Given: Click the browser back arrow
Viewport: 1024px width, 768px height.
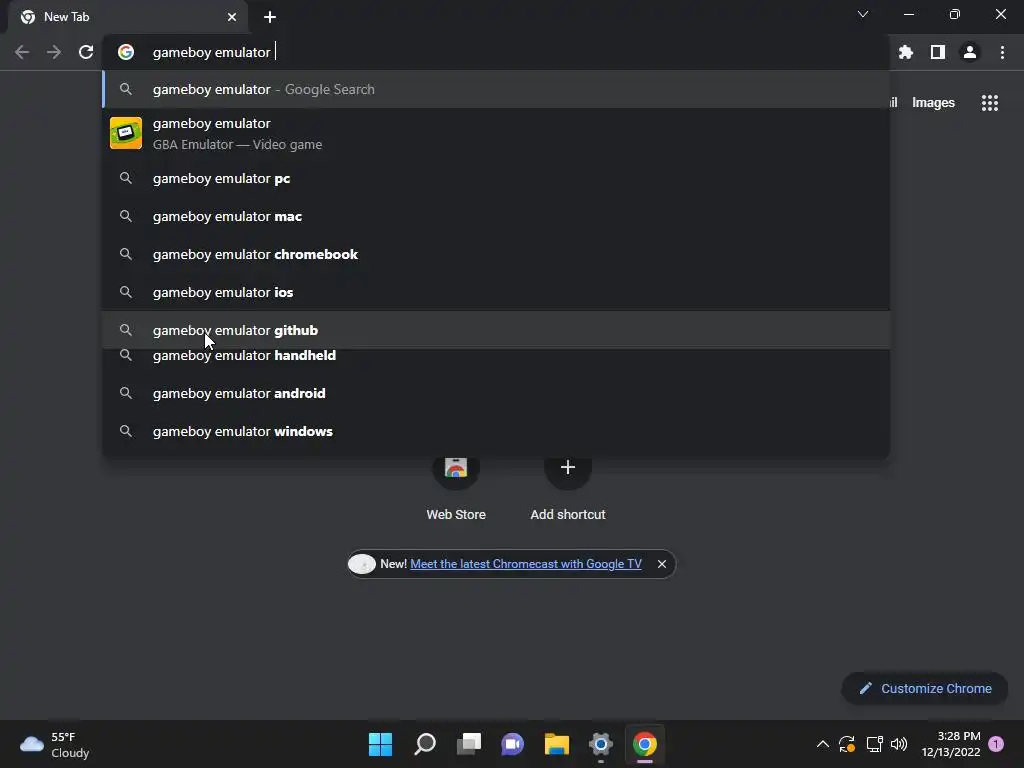Looking at the screenshot, I should coord(22,52).
